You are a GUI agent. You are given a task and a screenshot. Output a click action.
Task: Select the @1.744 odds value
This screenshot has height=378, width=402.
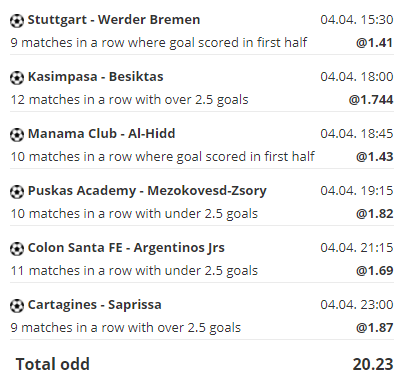(x=371, y=100)
